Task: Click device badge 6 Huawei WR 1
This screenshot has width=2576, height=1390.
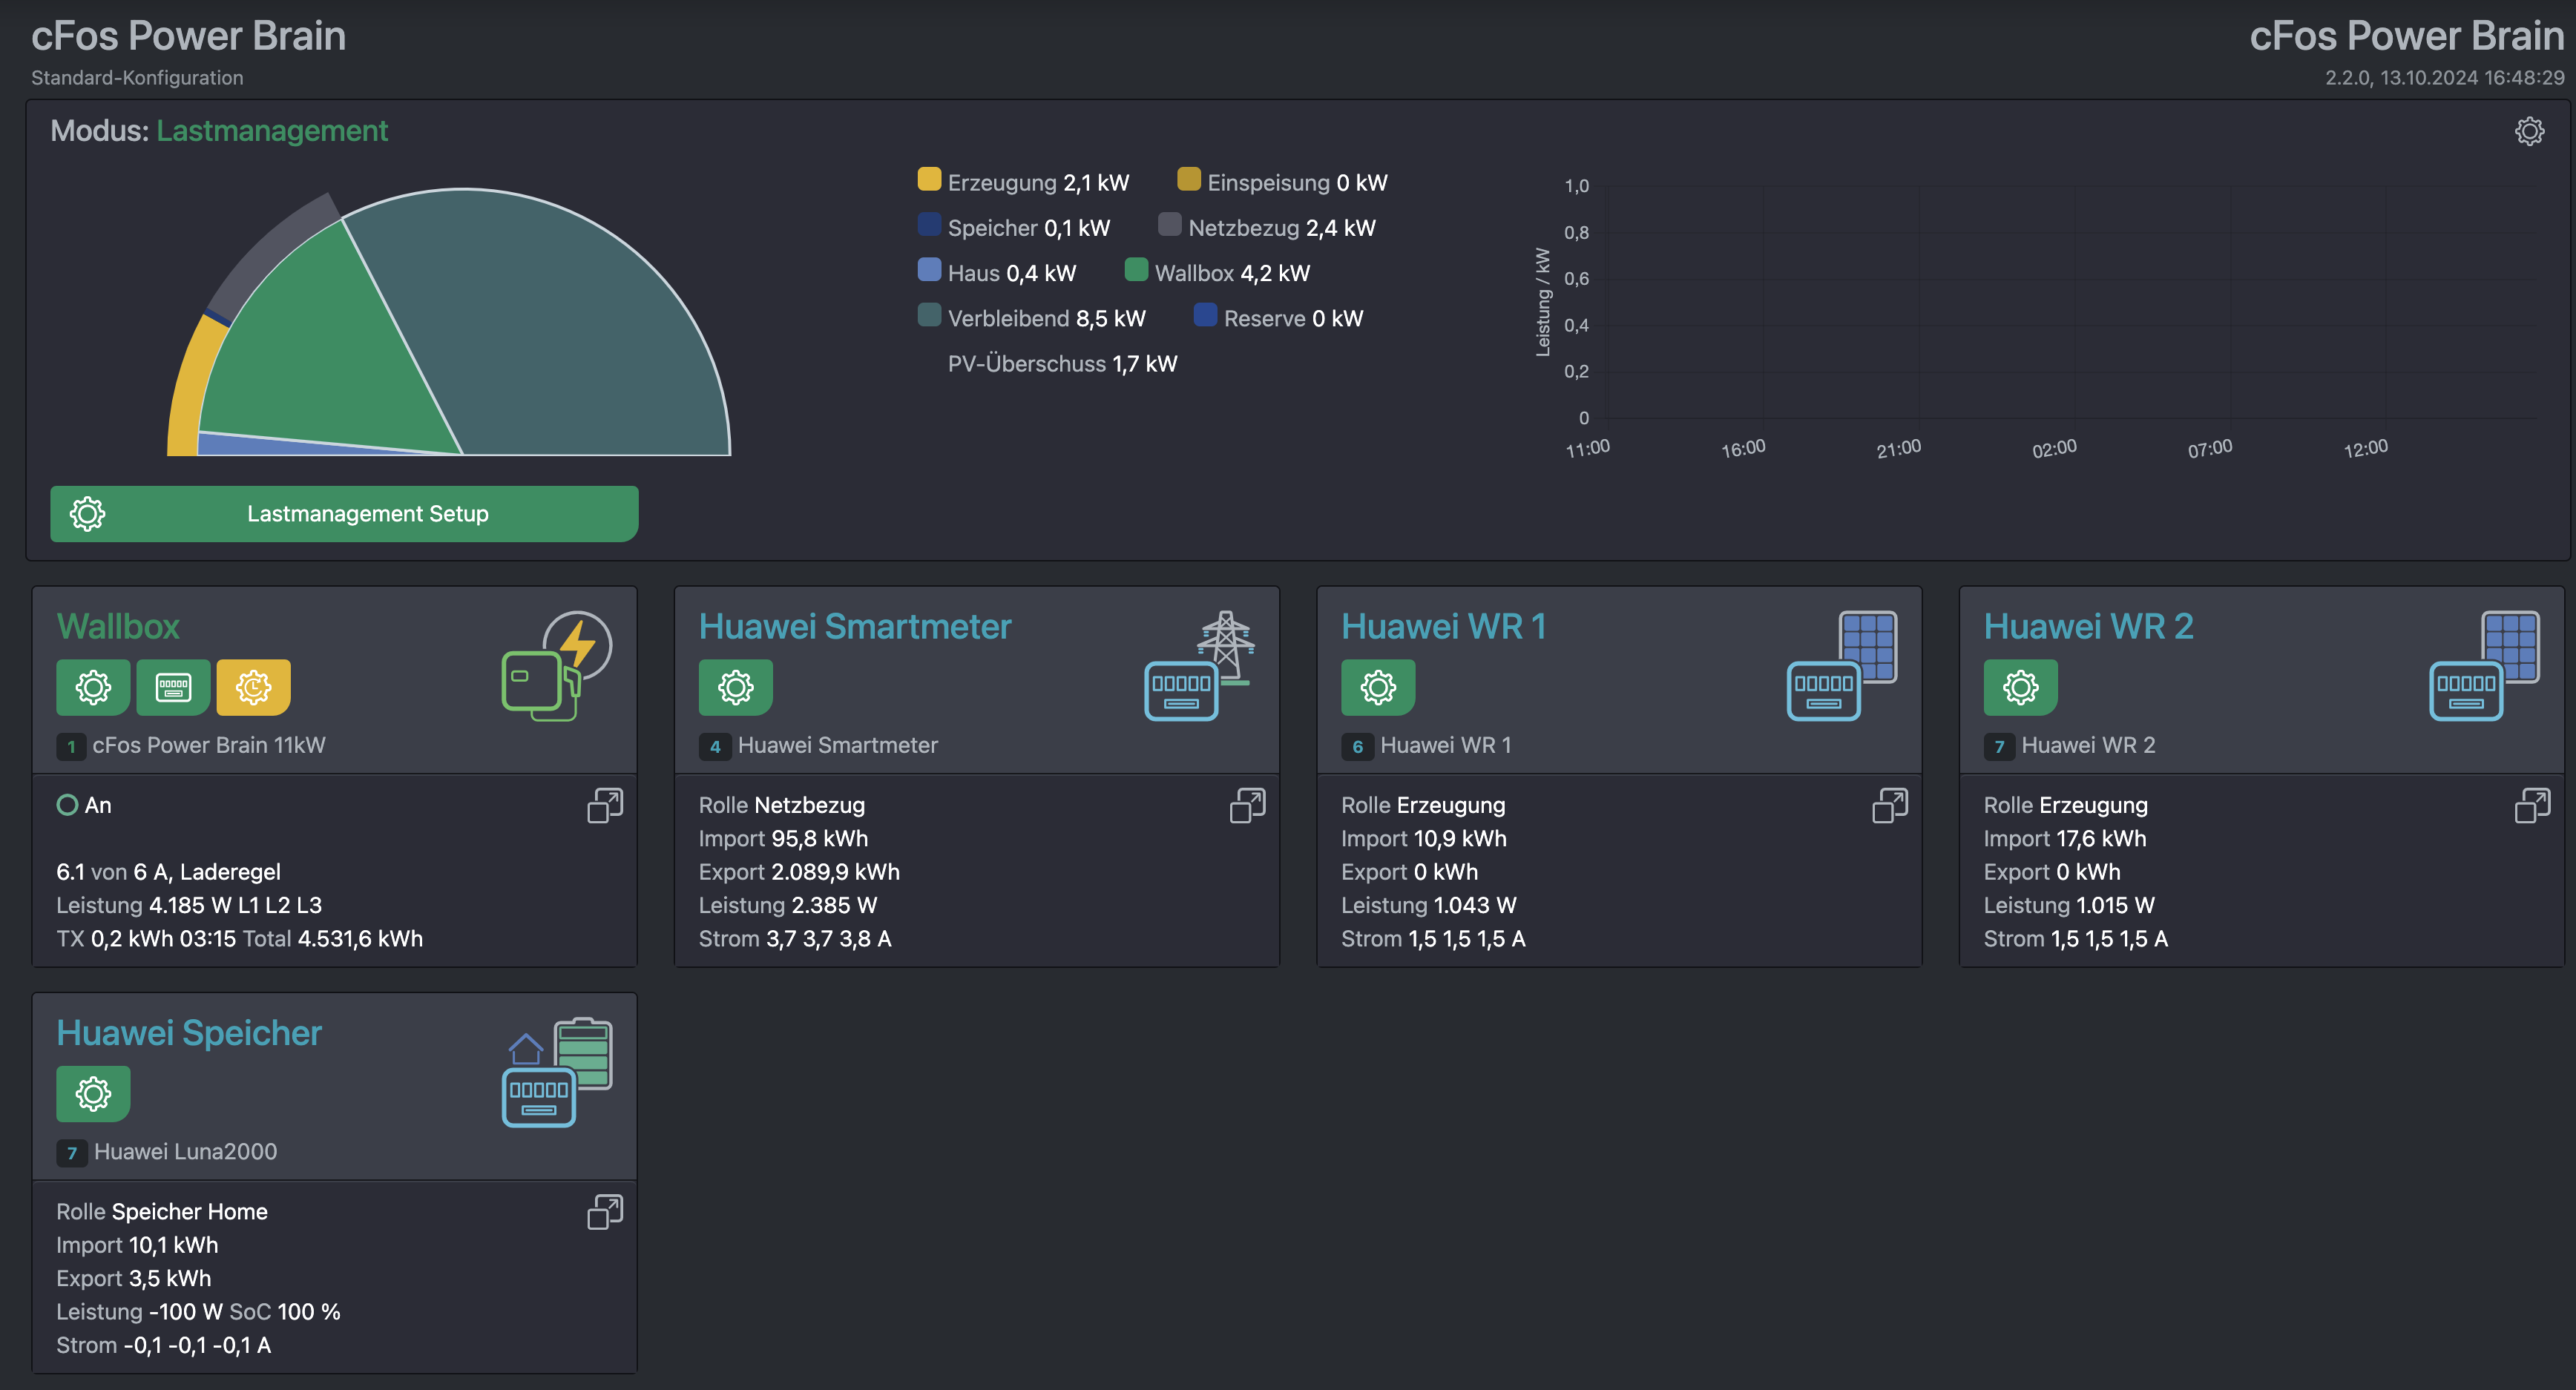Action: [x=1357, y=746]
